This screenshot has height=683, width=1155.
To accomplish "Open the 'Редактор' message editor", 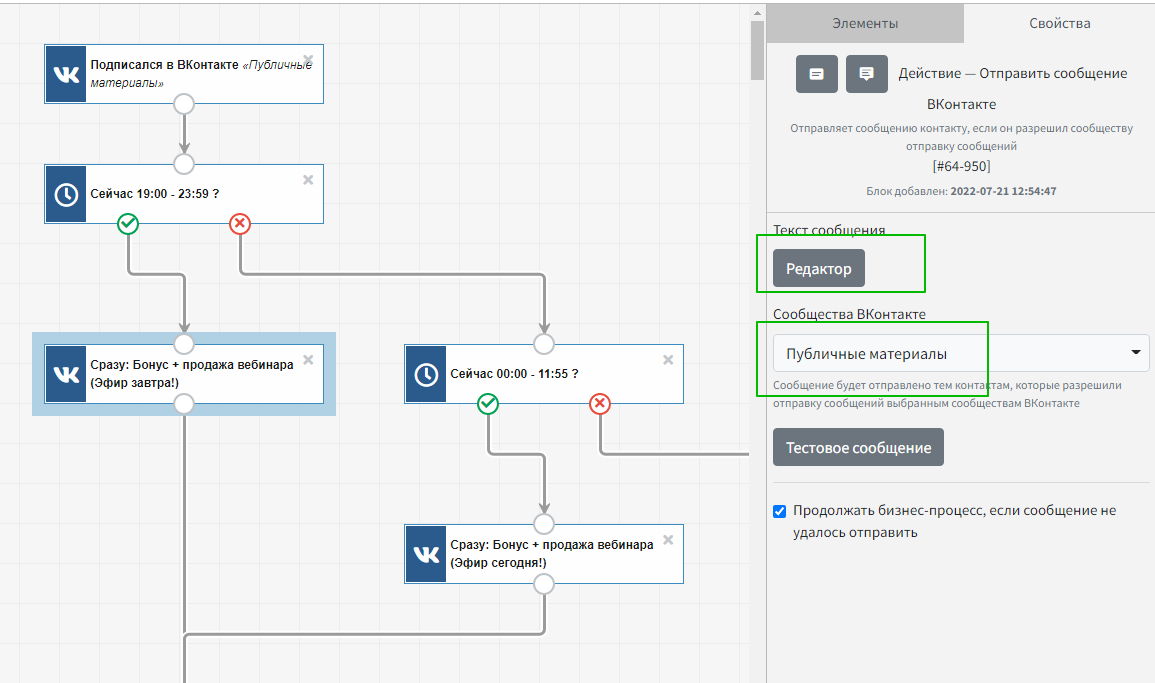I will point(818,268).
